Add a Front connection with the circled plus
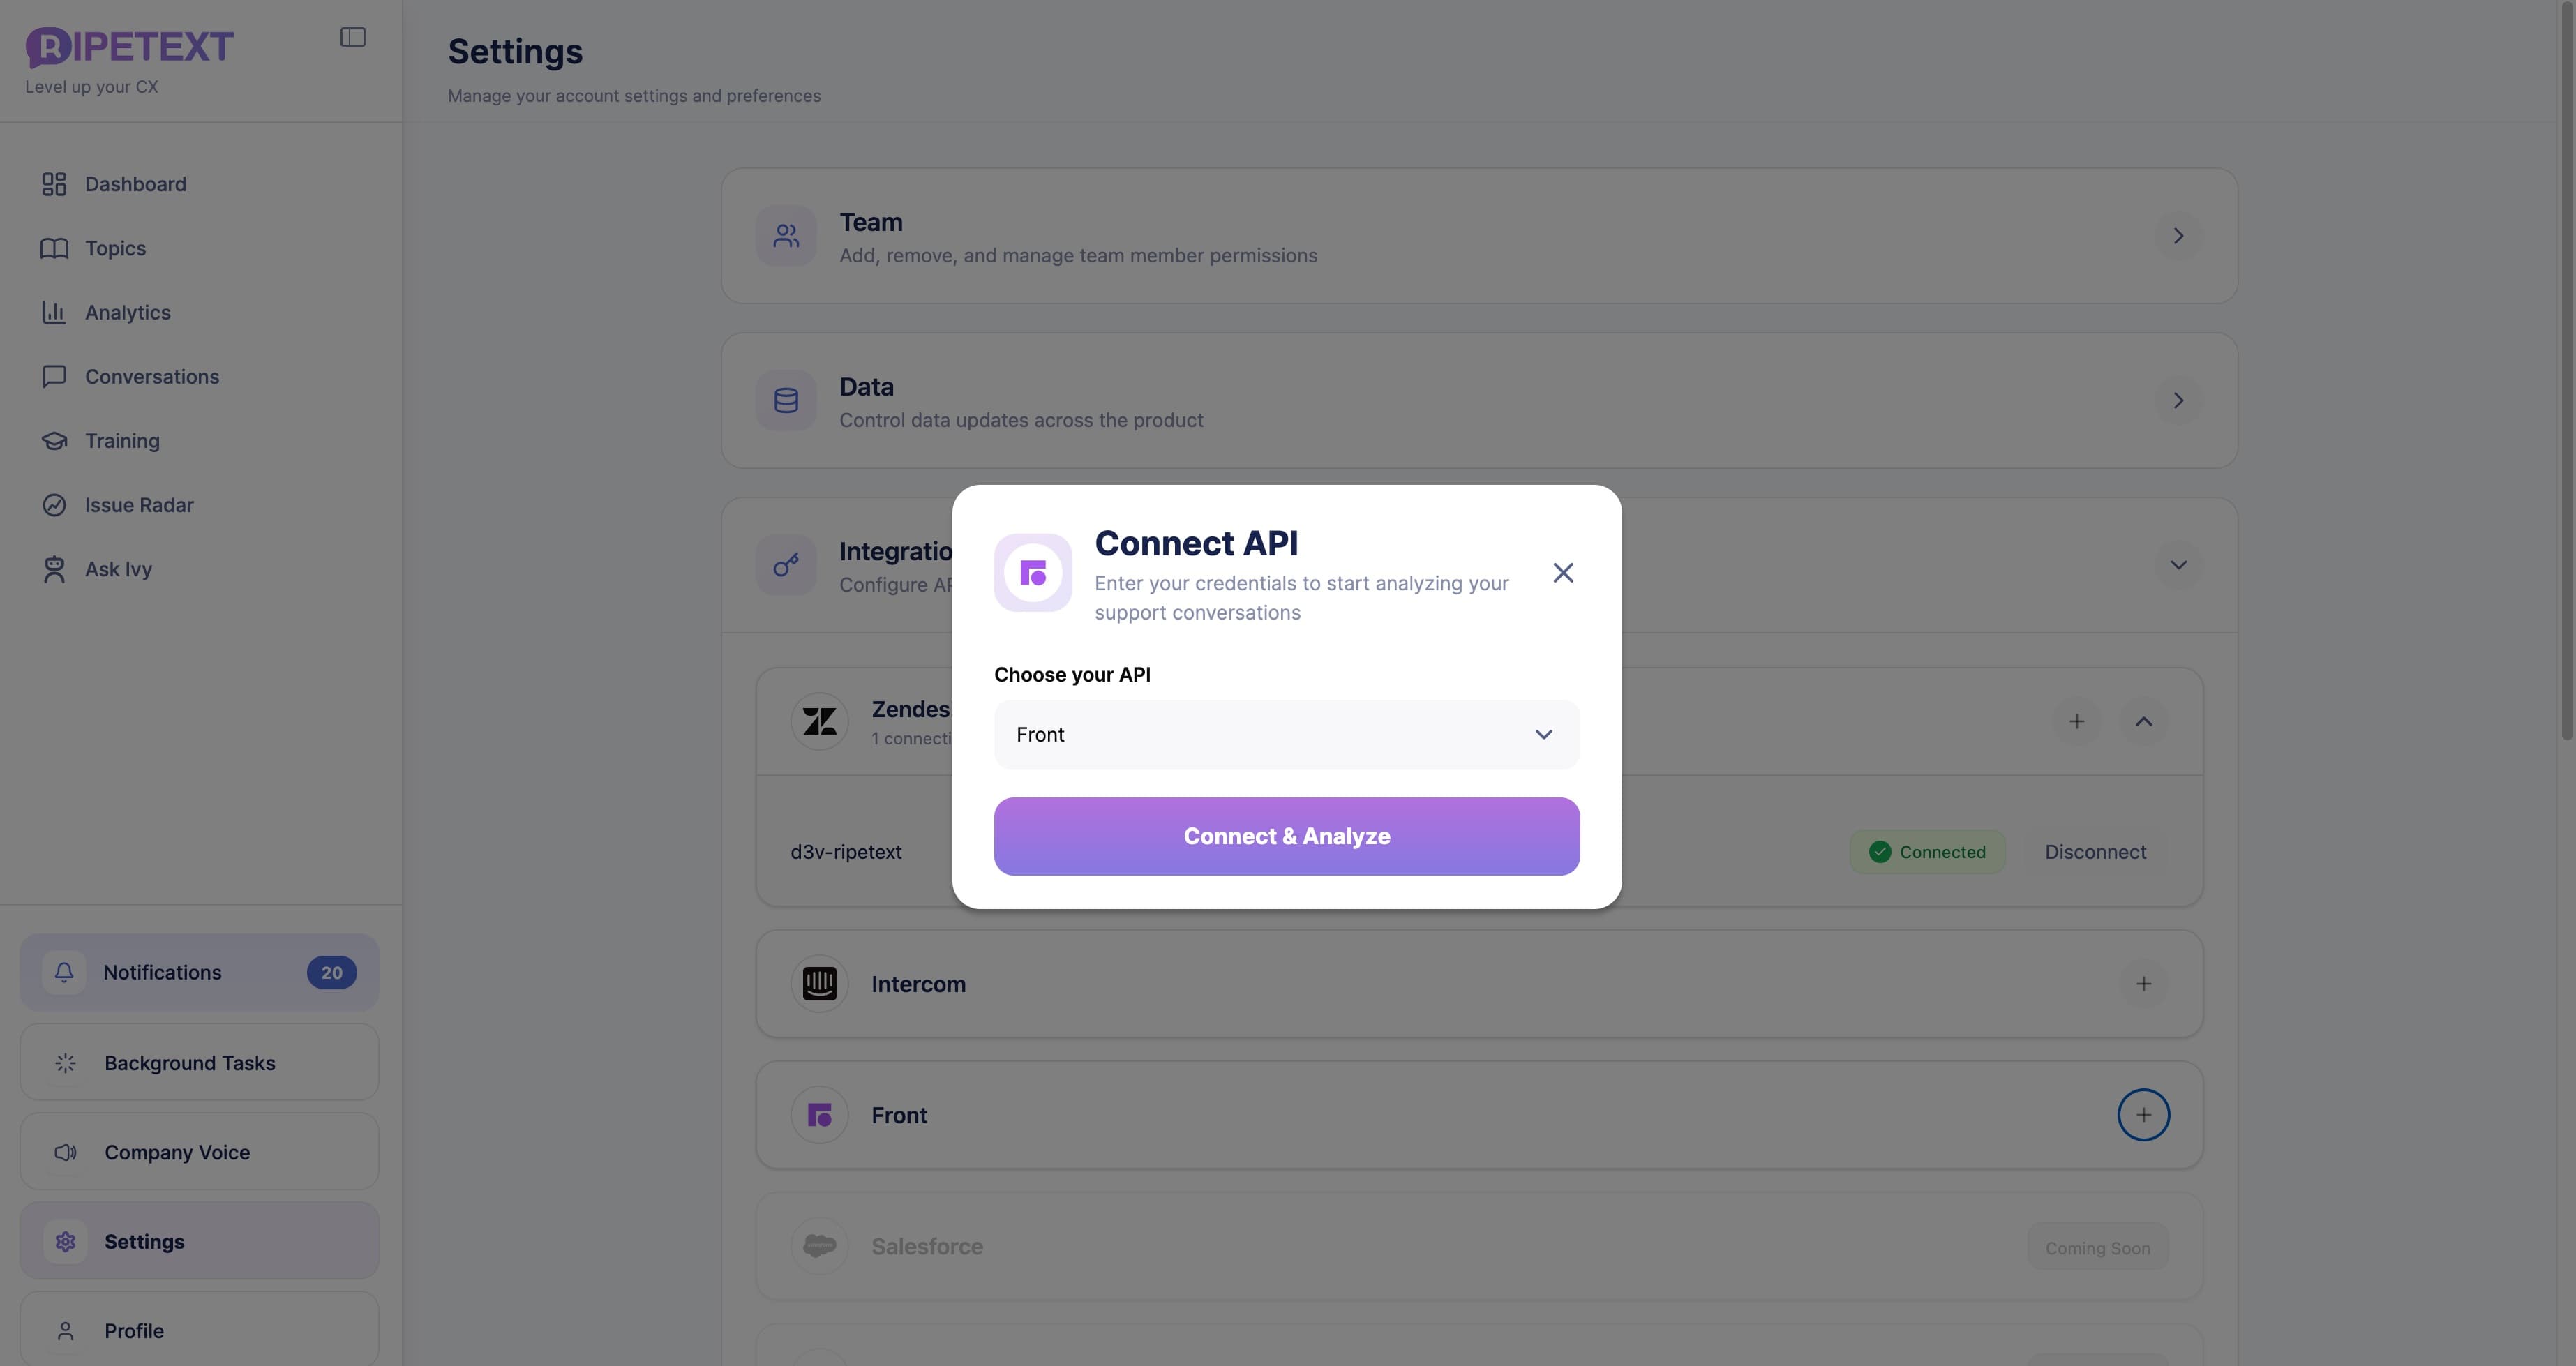The width and height of the screenshot is (2576, 1366). [2143, 1114]
